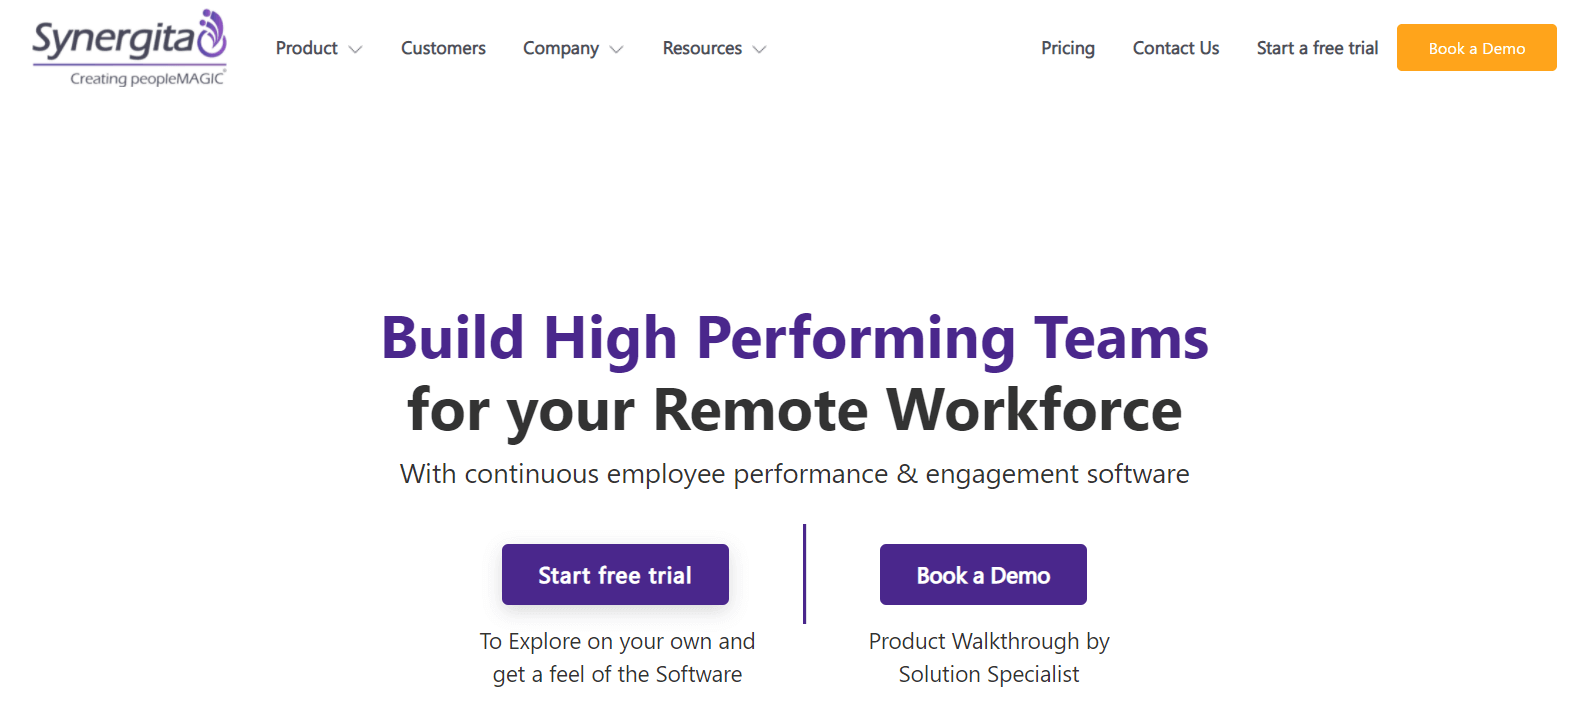This screenshot has width=1595, height=701.
Task: Open the Contact Us link
Action: (x=1176, y=48)
